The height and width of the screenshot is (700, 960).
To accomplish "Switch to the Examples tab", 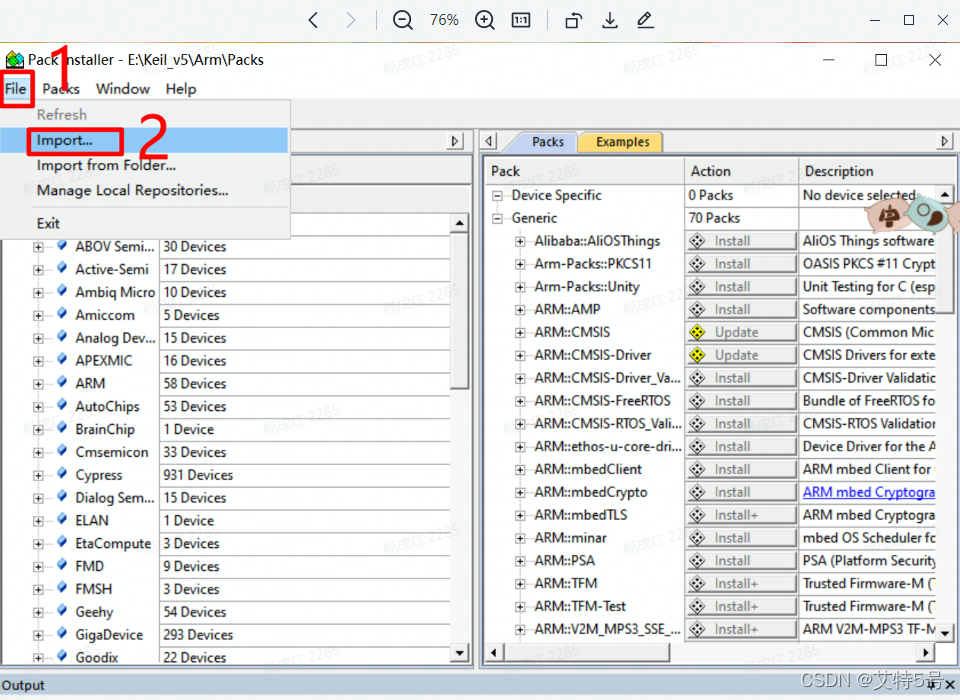I will tap(622, 142).
